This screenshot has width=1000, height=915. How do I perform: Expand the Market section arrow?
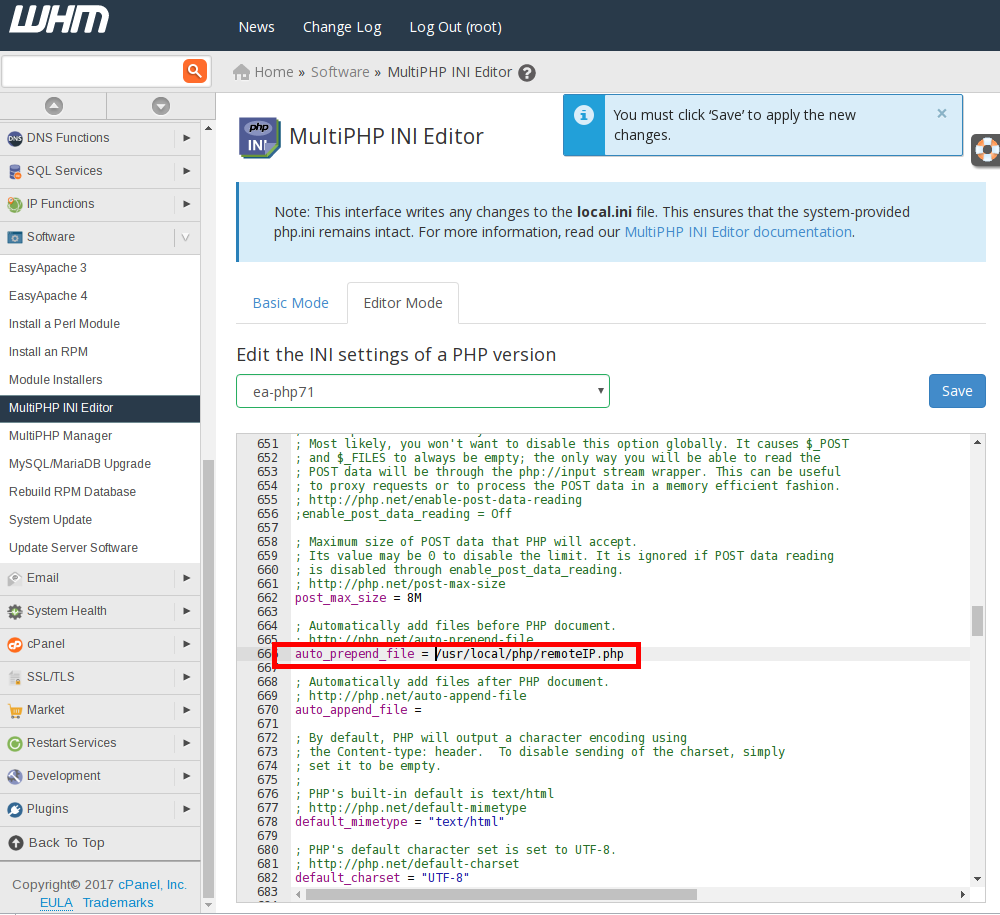click(x=186, y=710)
